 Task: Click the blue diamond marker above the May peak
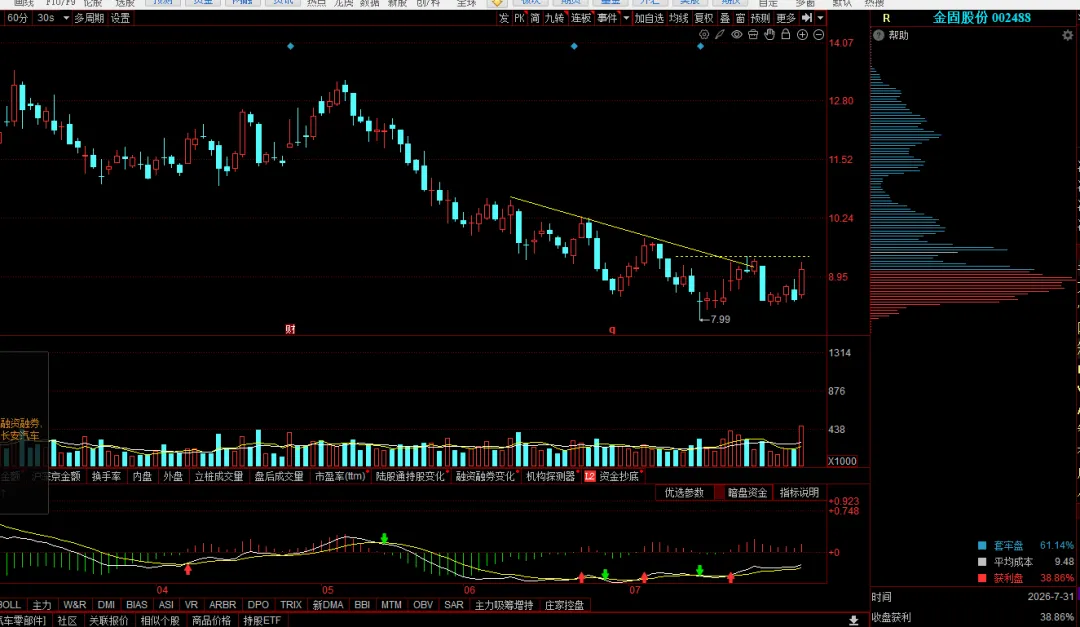point(291,46)
